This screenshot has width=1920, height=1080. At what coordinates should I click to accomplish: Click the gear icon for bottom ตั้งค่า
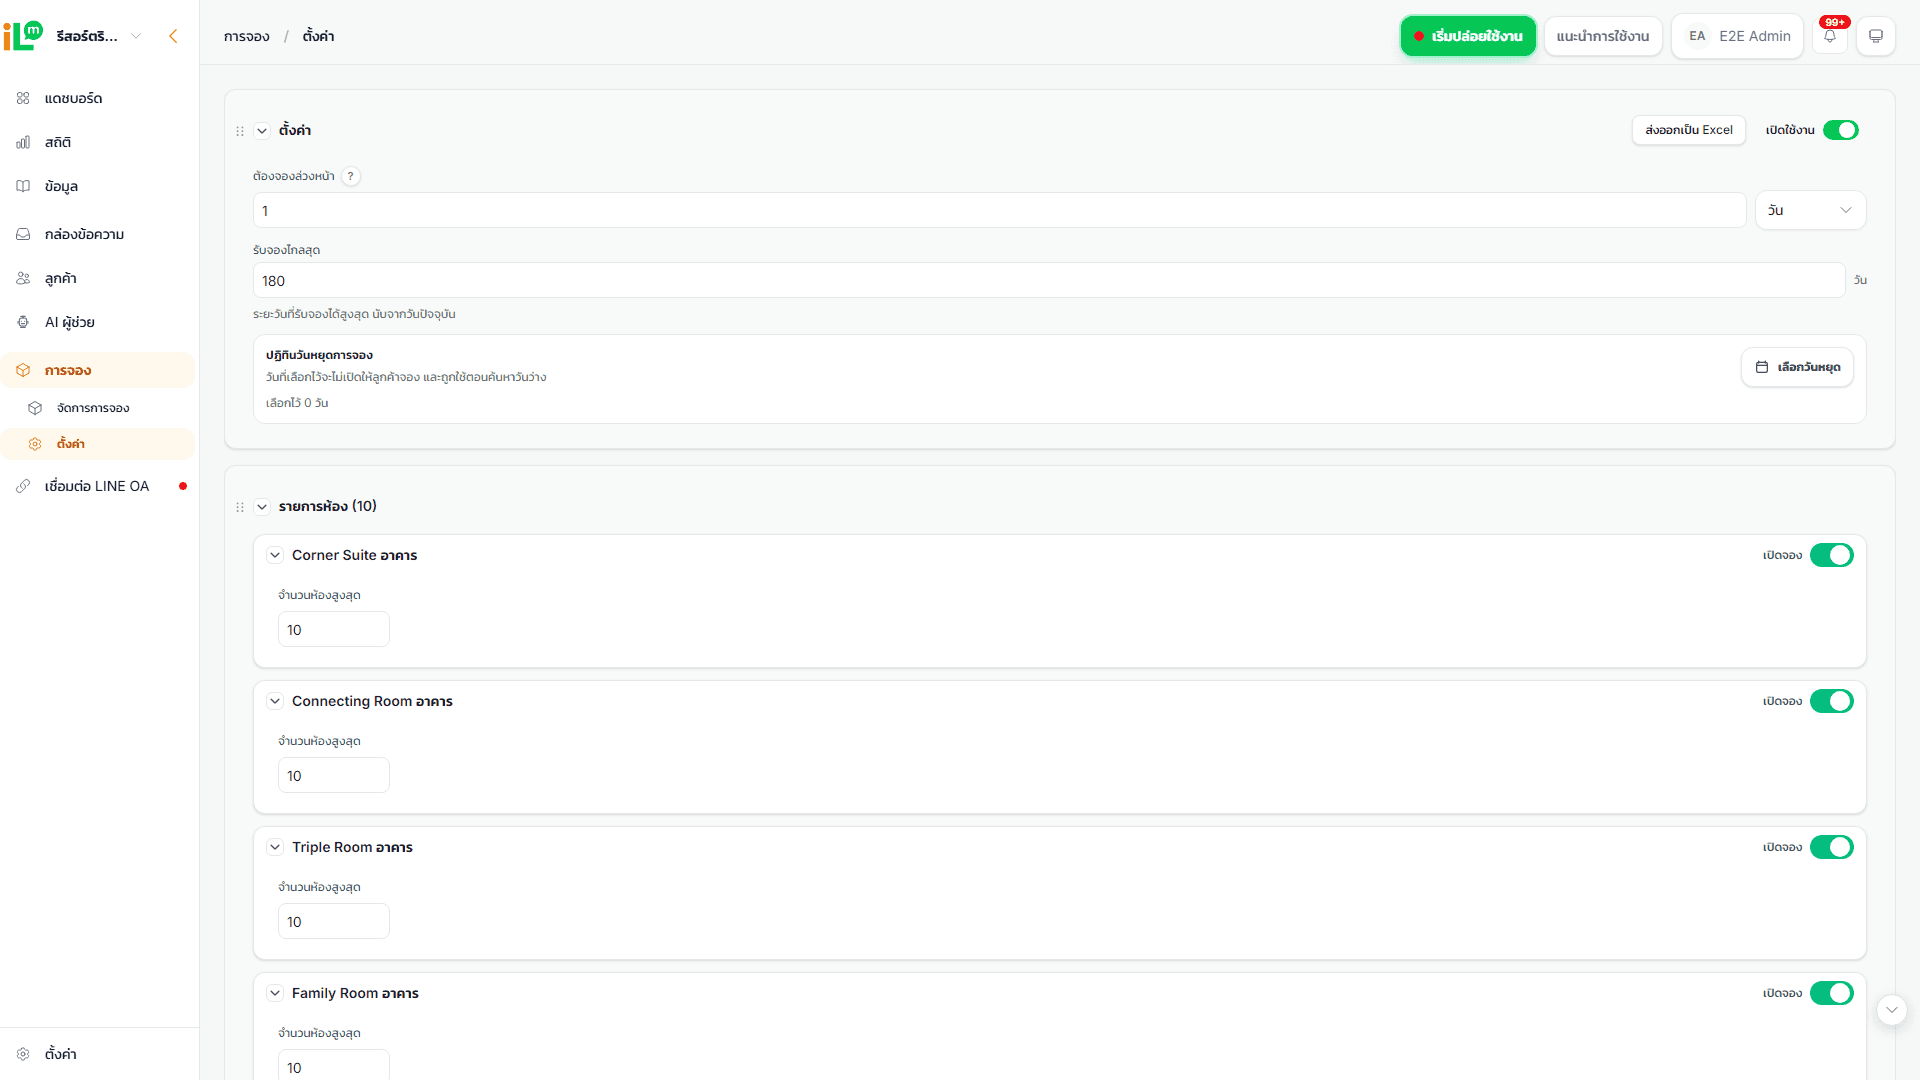tap(23, 1054)
